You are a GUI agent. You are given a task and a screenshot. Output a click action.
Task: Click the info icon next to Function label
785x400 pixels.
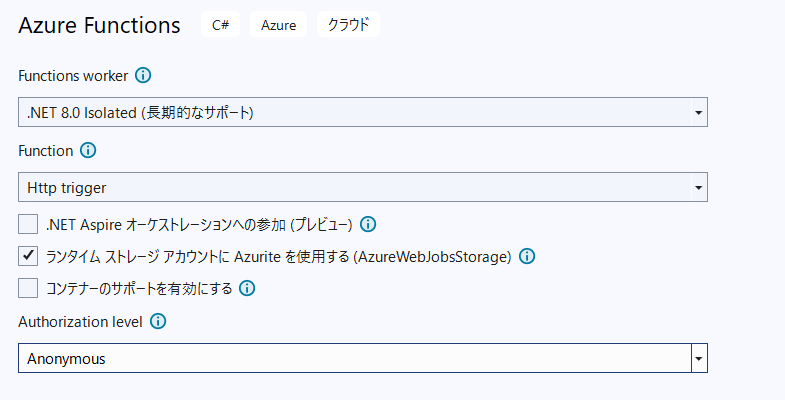tap(88, 151)
